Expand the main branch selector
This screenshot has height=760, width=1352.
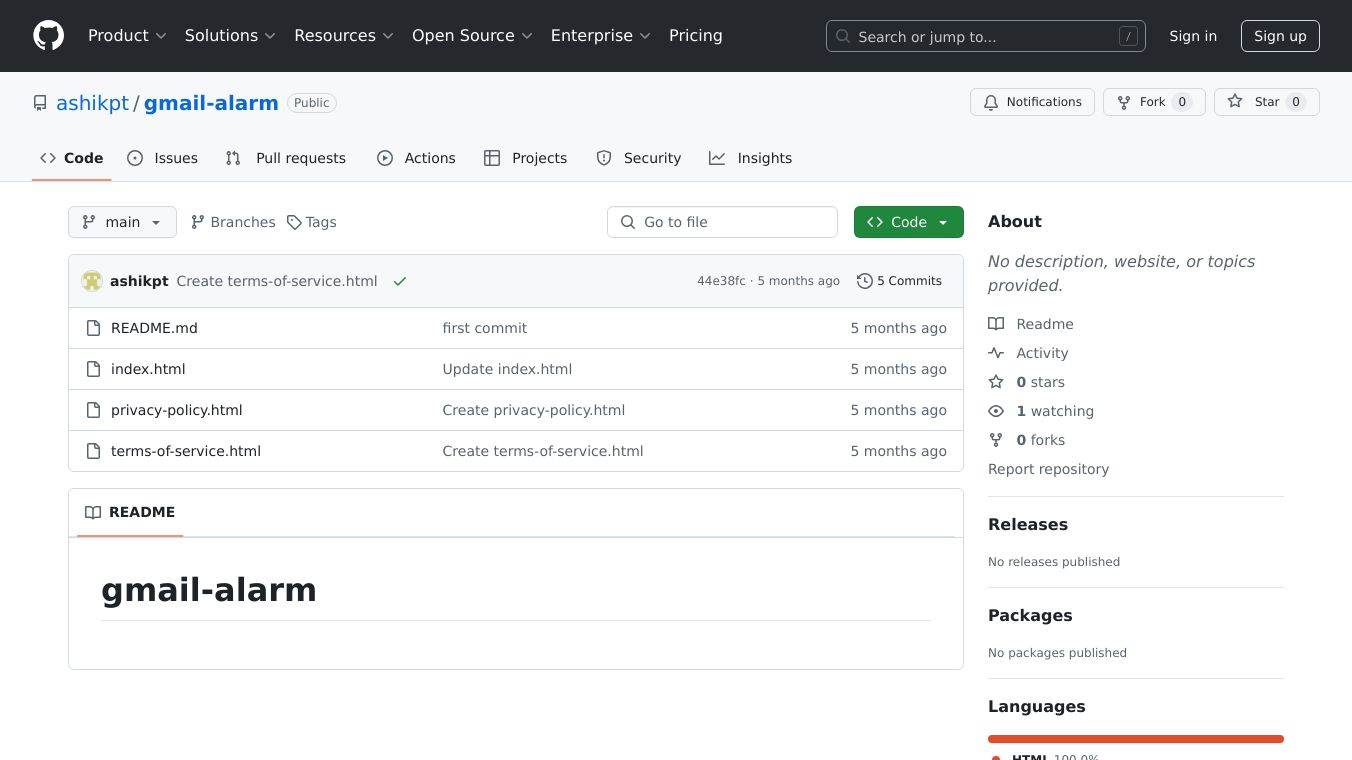(x=122, y=222)
